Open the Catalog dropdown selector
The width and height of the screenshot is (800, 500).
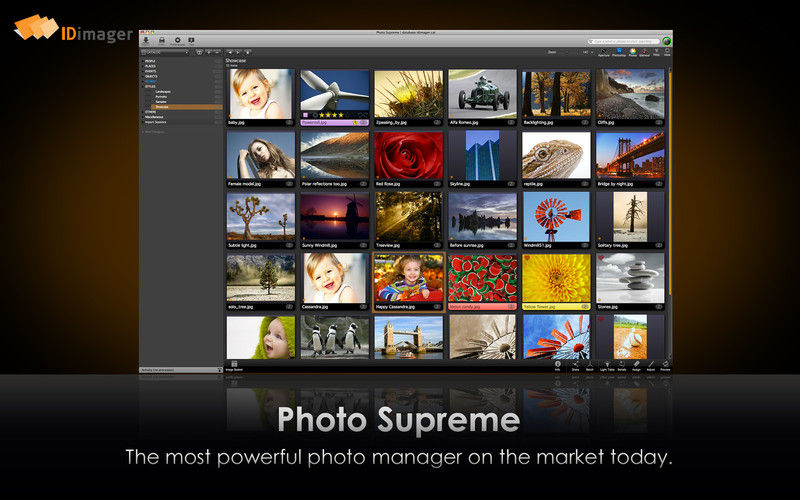tap(165, 53)
